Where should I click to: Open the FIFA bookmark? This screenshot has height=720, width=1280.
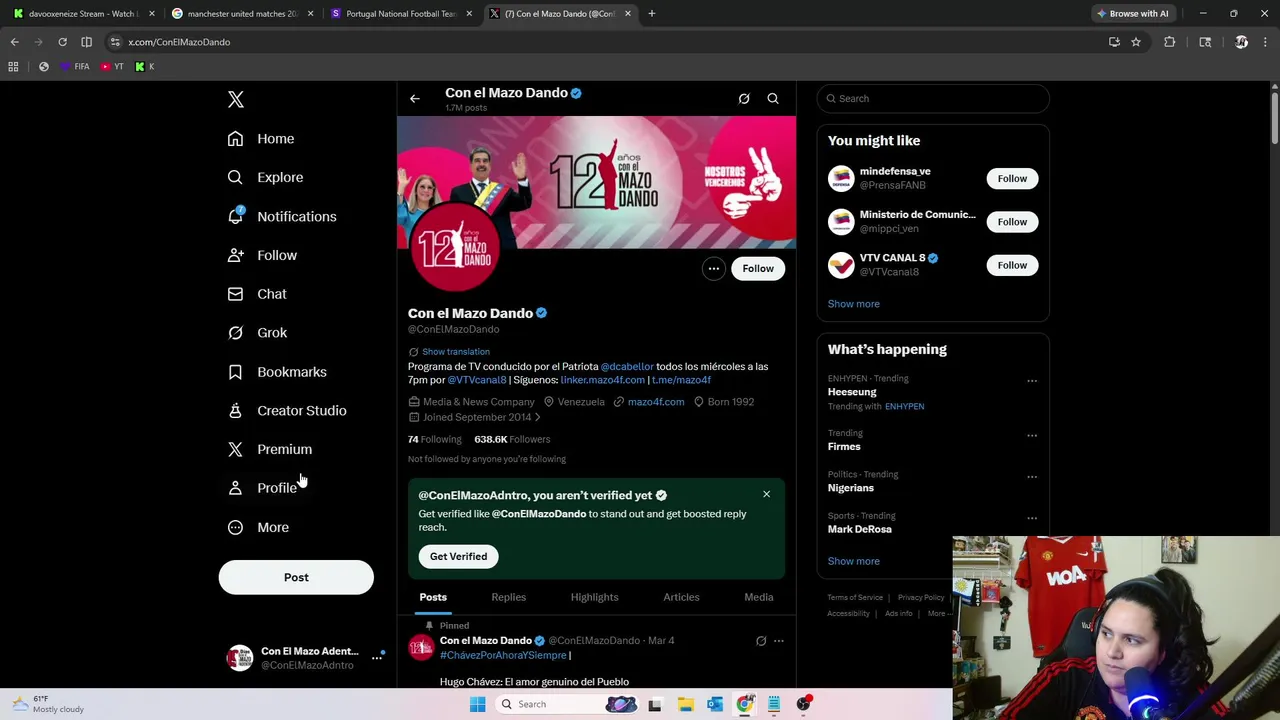click(74, 67)
